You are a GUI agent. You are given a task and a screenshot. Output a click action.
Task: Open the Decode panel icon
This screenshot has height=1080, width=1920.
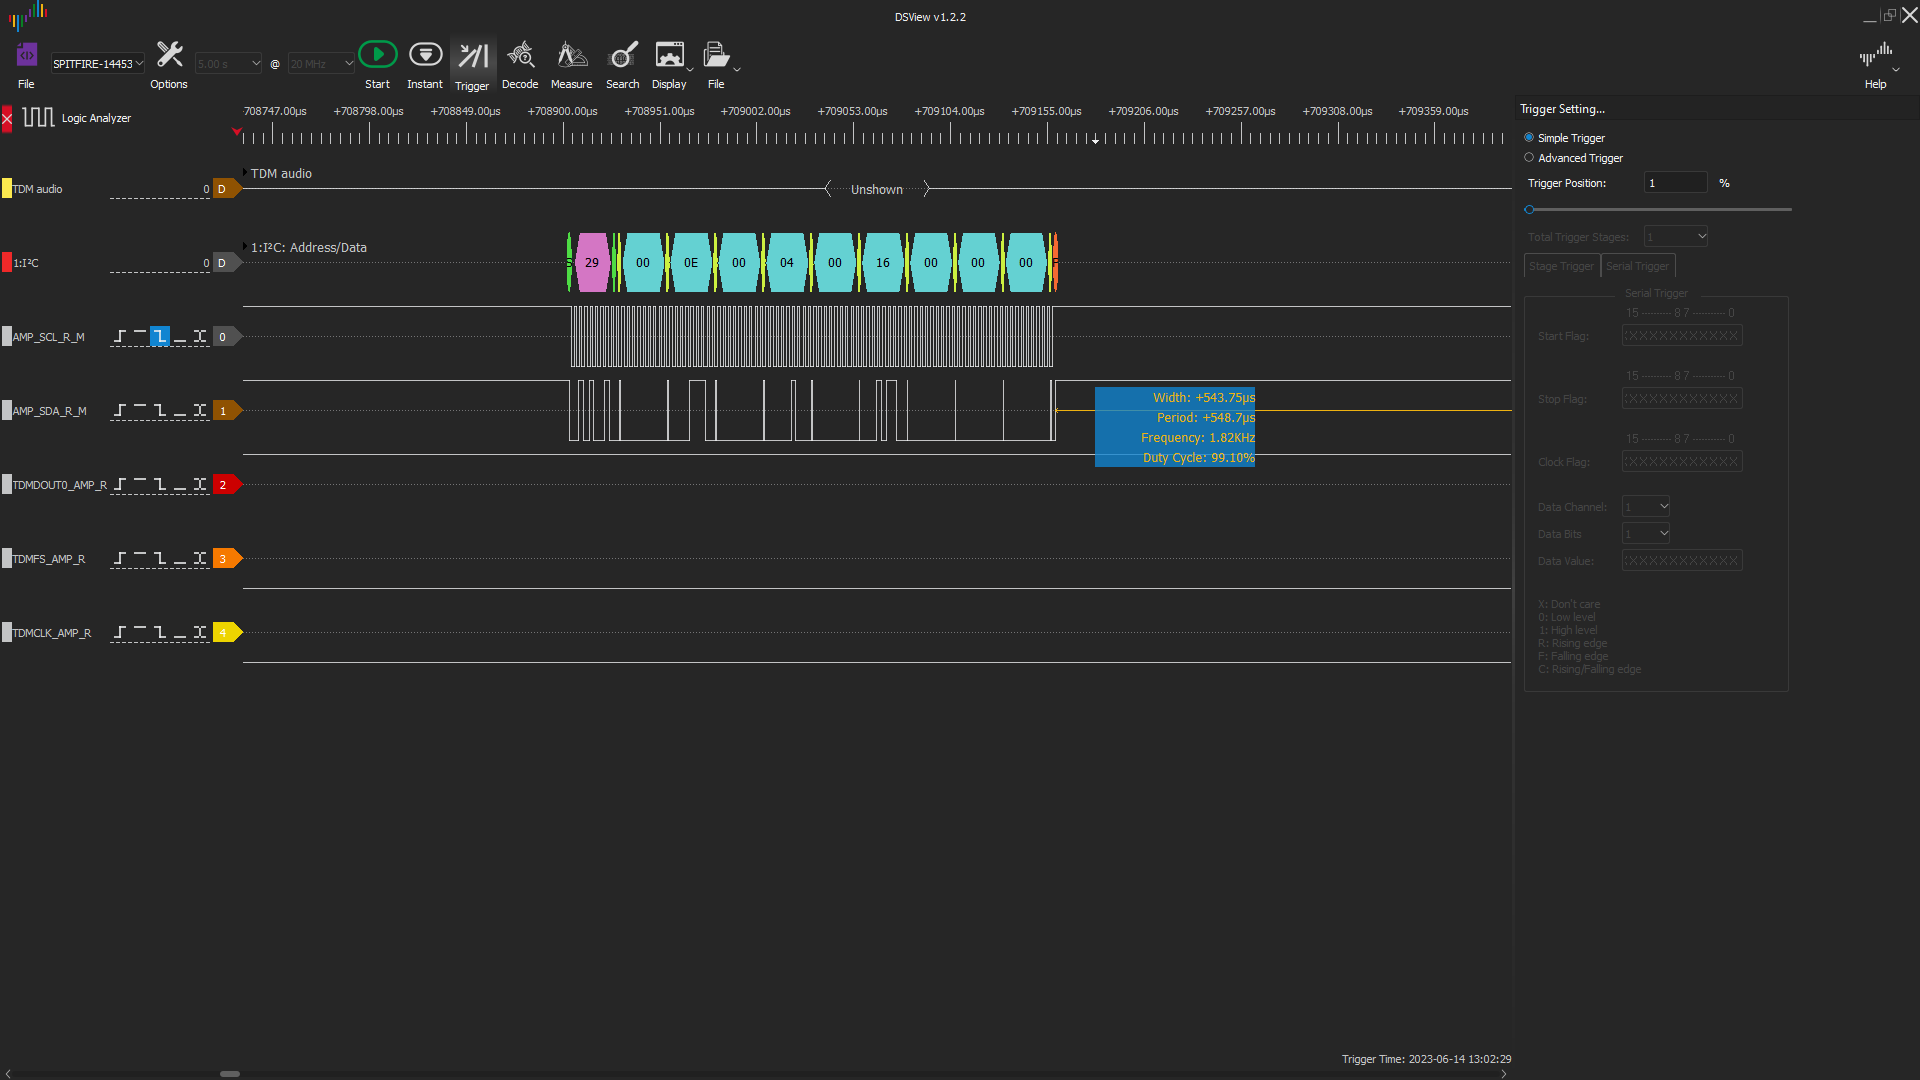coord(520,55)
